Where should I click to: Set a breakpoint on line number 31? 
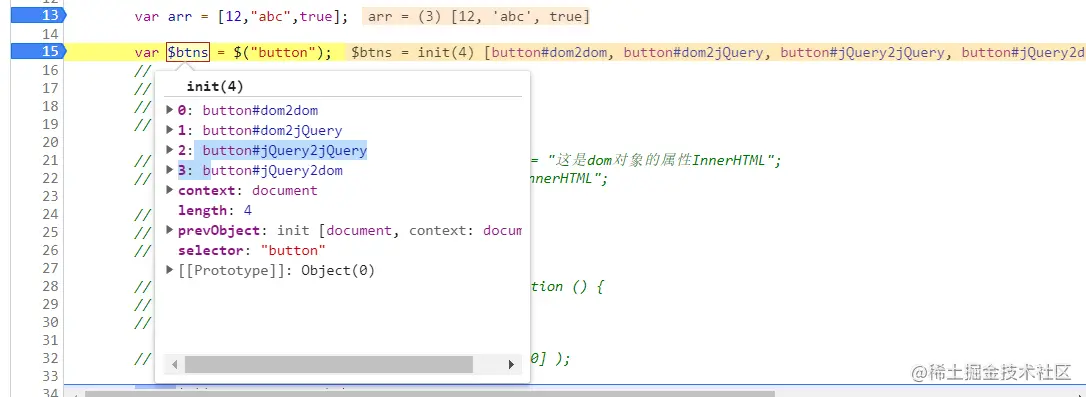[x=50, y=340]
